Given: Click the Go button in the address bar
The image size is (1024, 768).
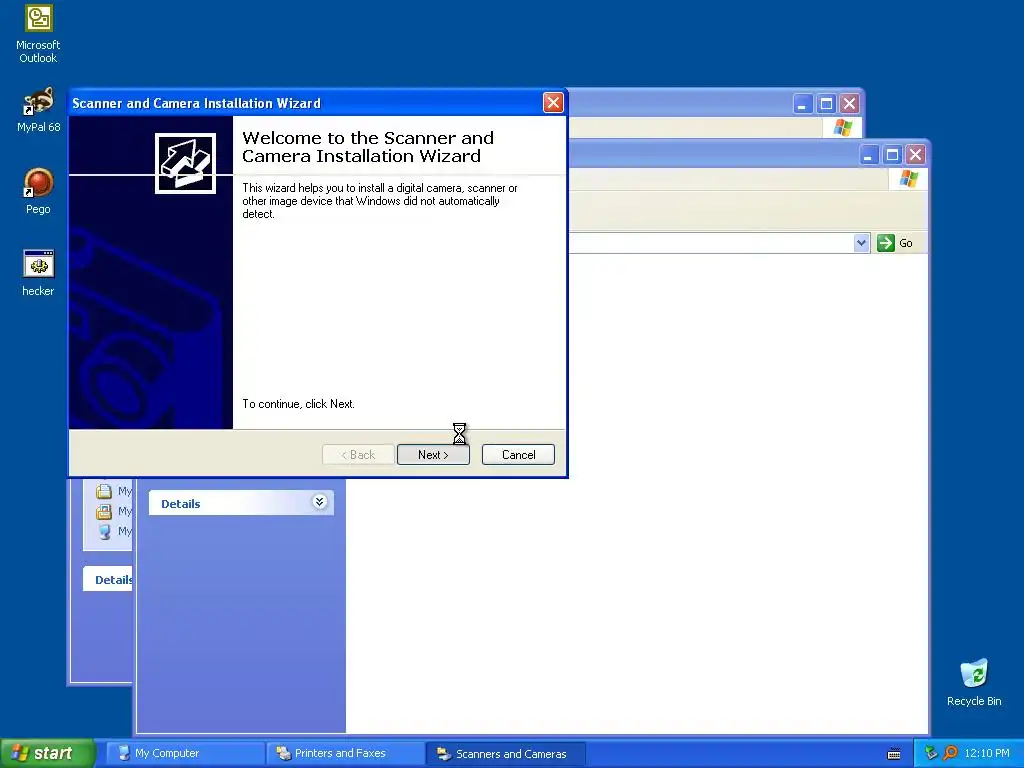Looking at the screenshot, I should [x=895, y=243].
